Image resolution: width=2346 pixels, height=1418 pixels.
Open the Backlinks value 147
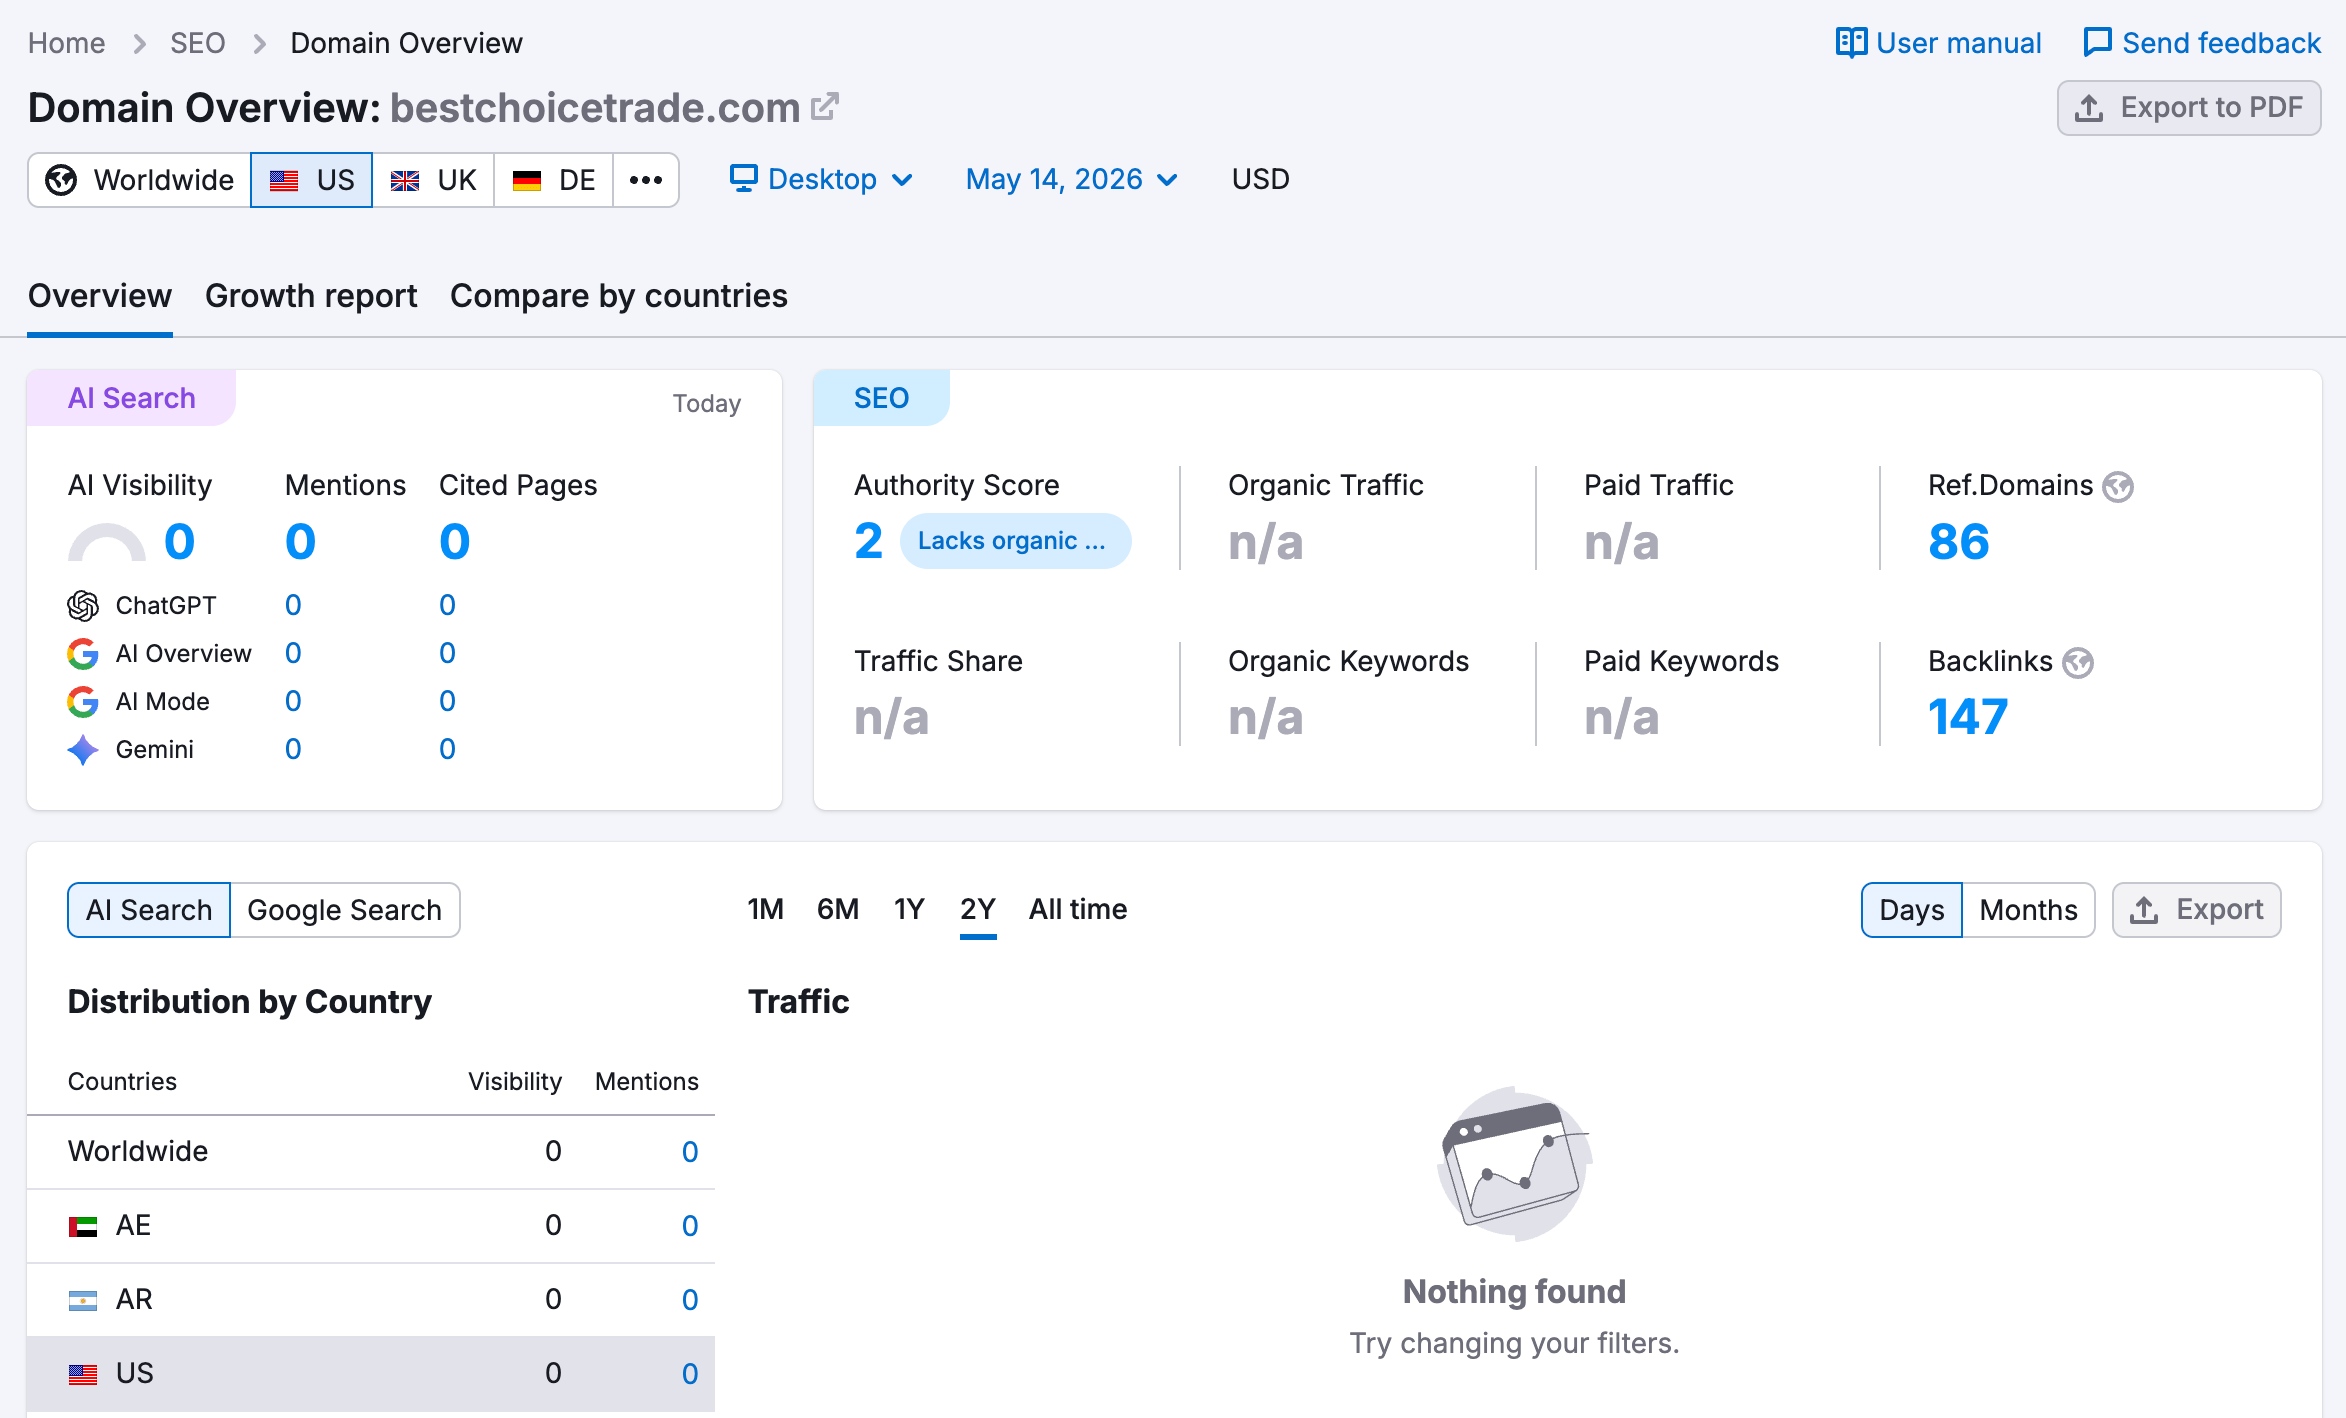point(1967,717)
